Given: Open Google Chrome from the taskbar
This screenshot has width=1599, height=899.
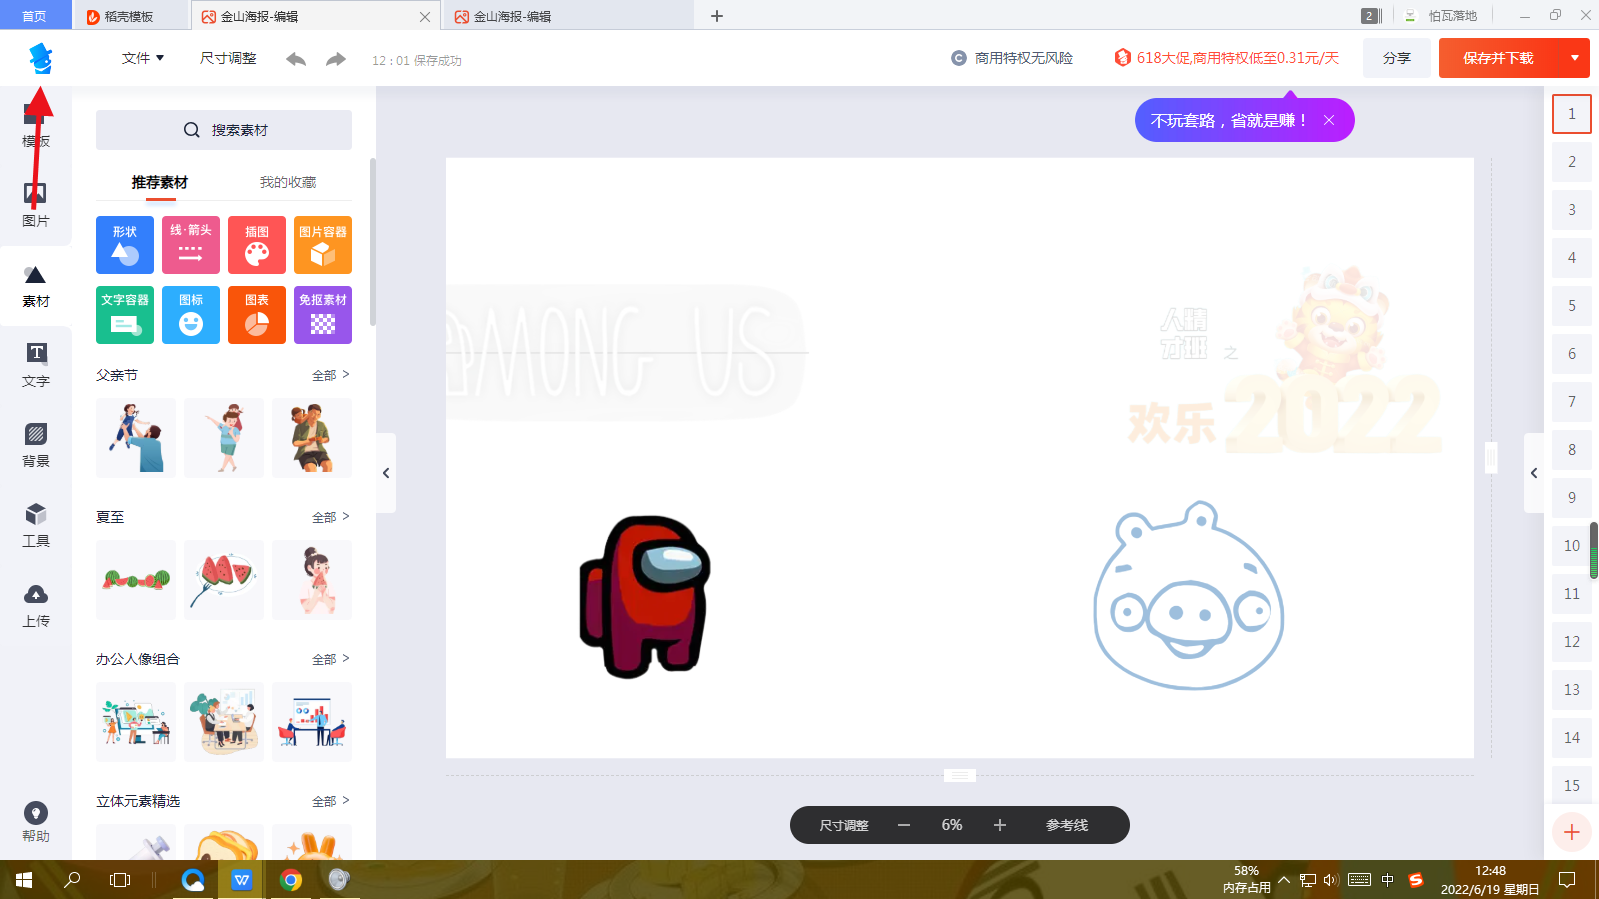Looking at the screenshot, I should tap(291, 880).
